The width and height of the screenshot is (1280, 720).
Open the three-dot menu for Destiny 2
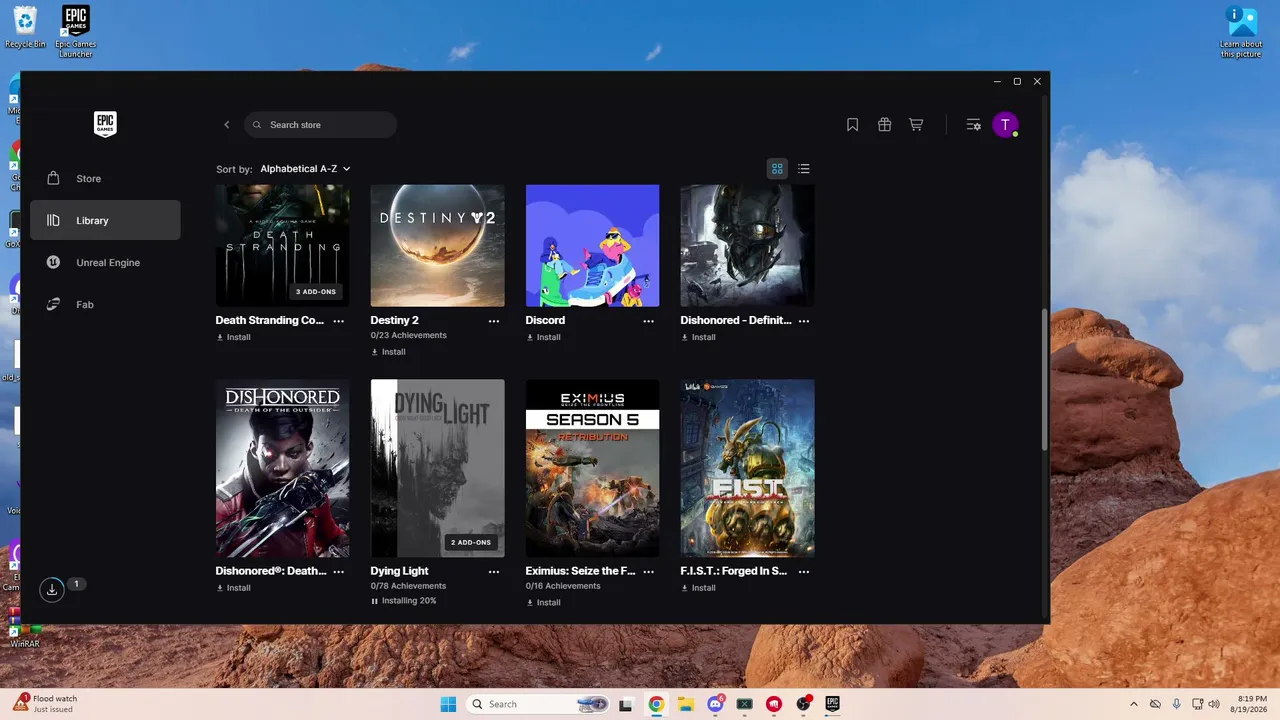coord(494,321)
